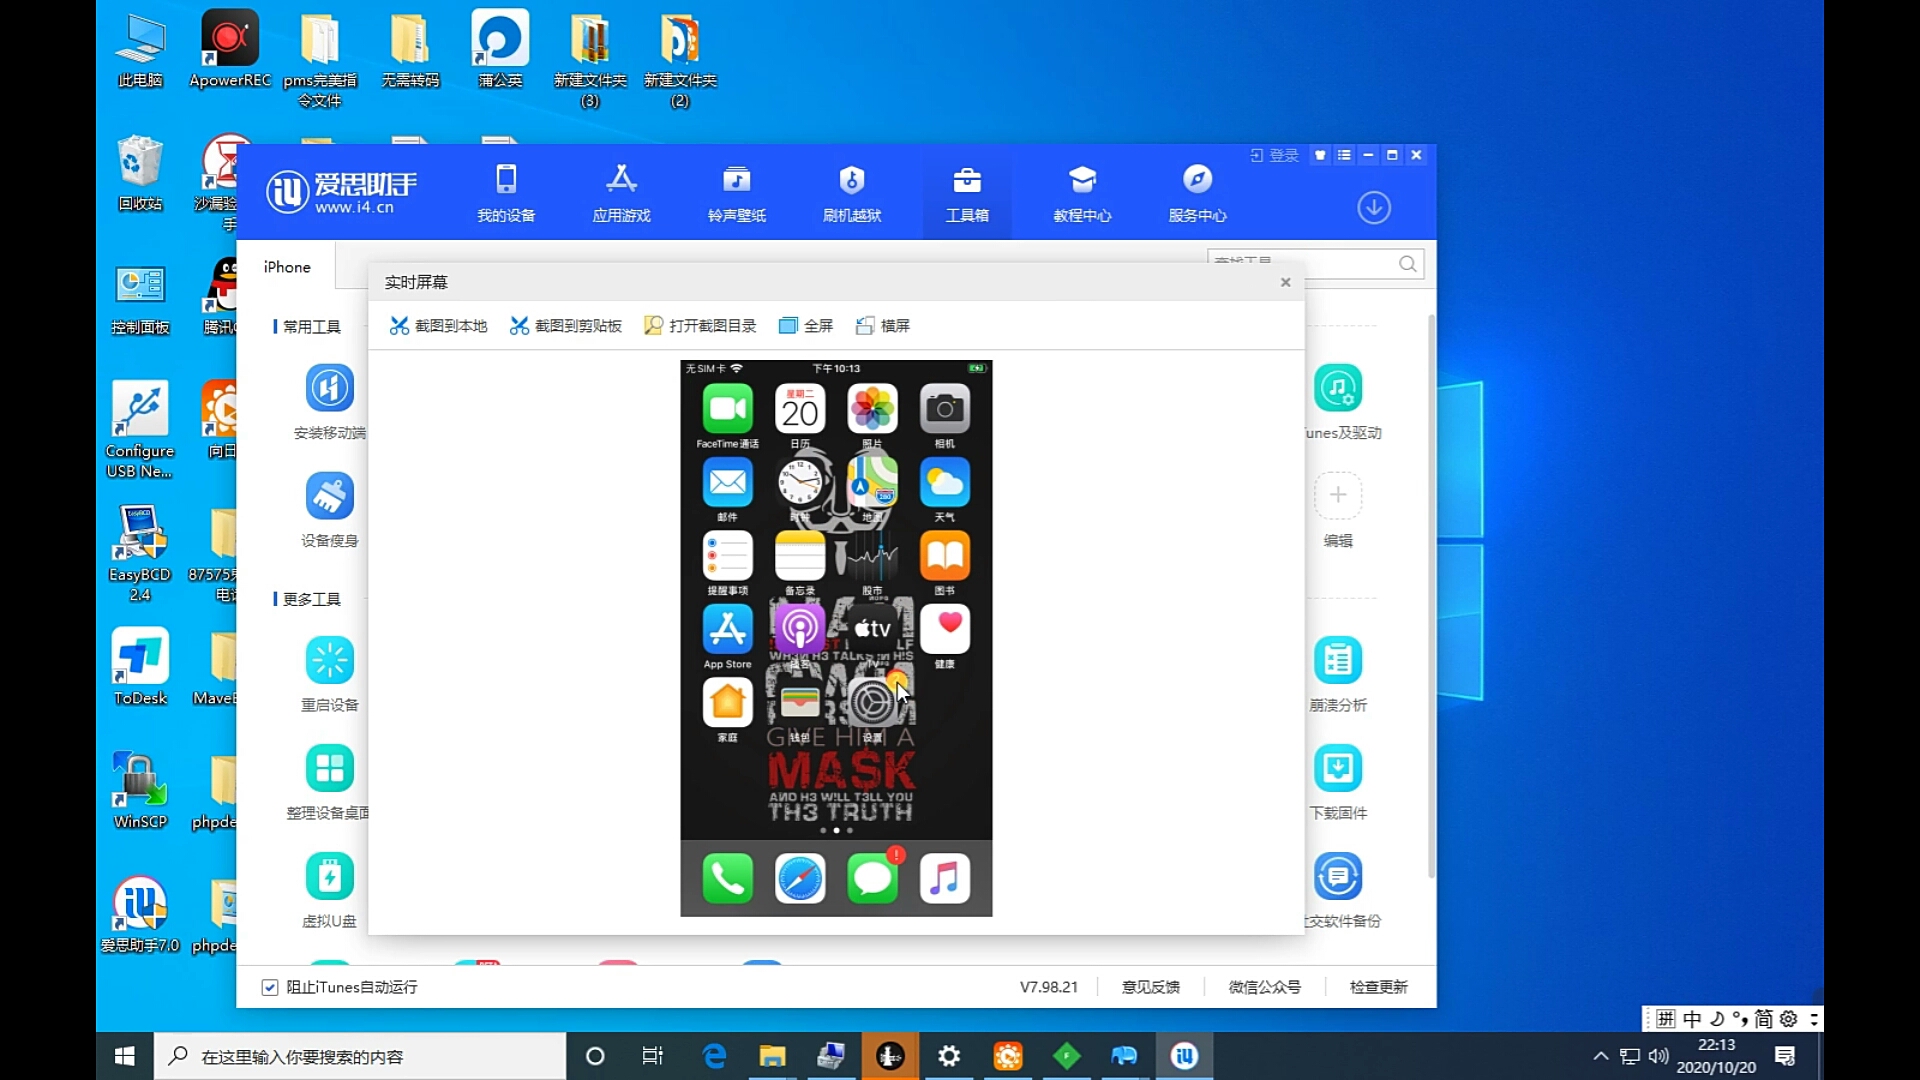Click the Apple TV app in phone mirror
The image size is (1920, 1080).
[x=872, y=629]
